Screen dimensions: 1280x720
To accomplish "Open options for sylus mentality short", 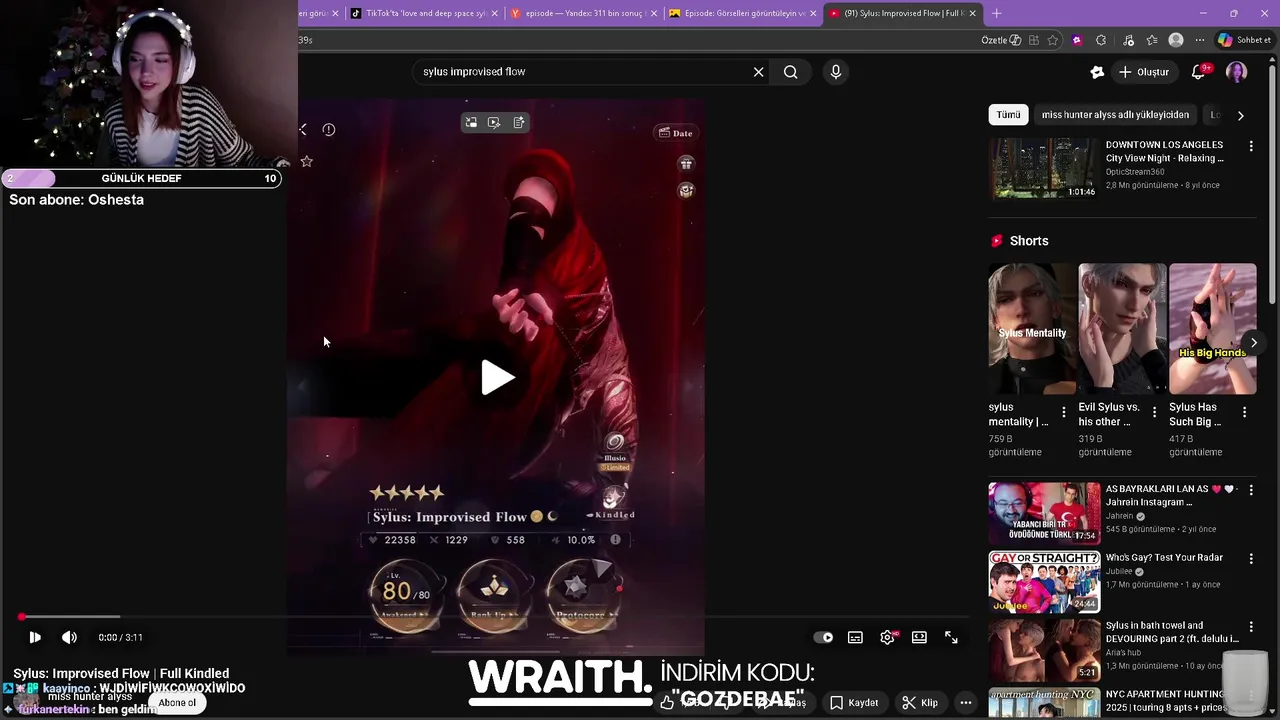I will 1063,412.
